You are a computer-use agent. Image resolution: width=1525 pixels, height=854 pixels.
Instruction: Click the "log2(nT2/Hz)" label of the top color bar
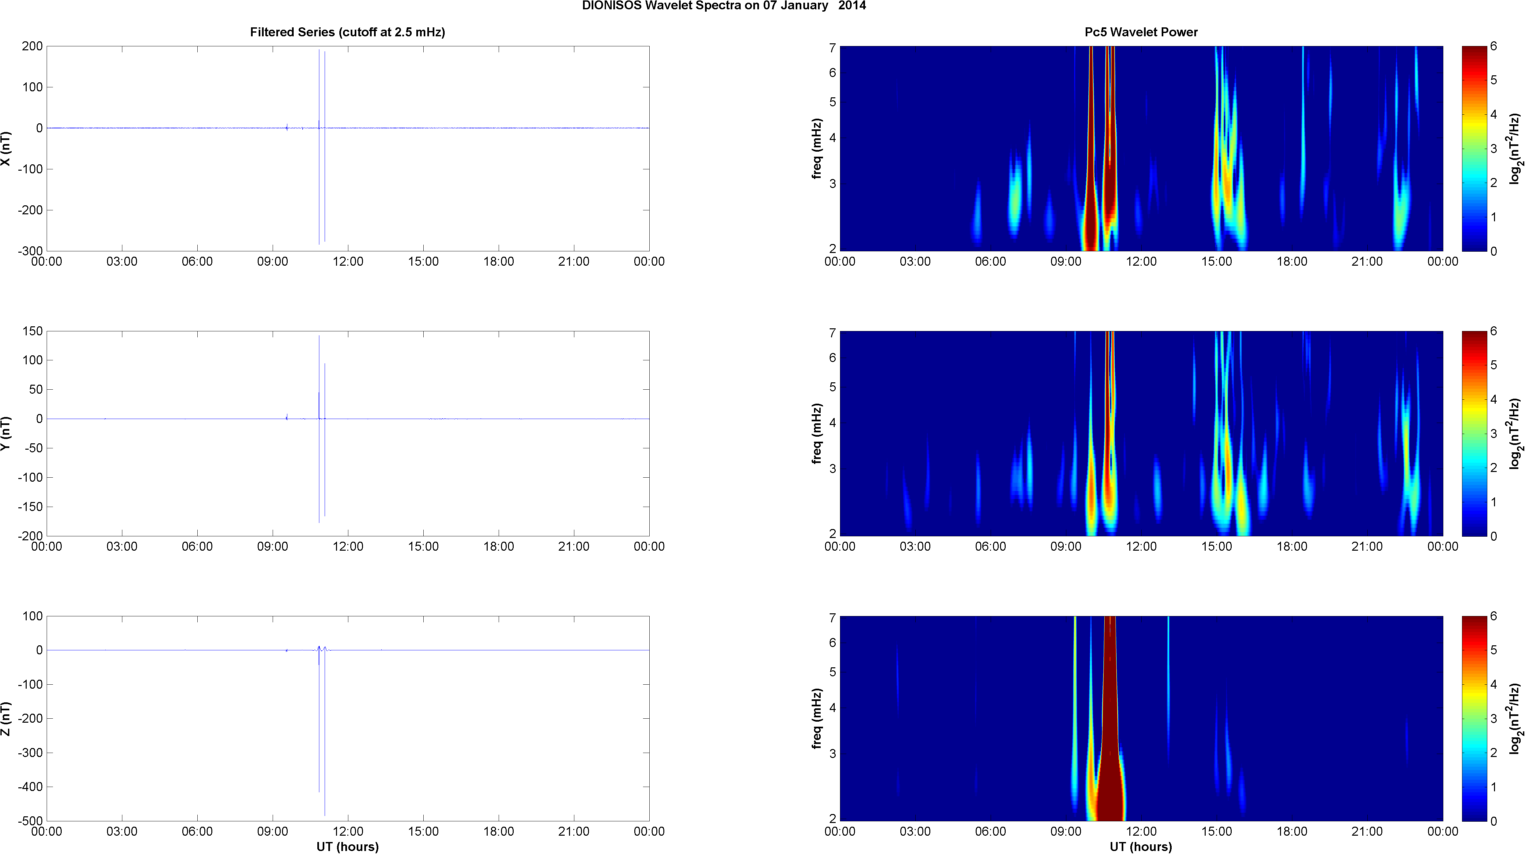tap(1516, 148)
